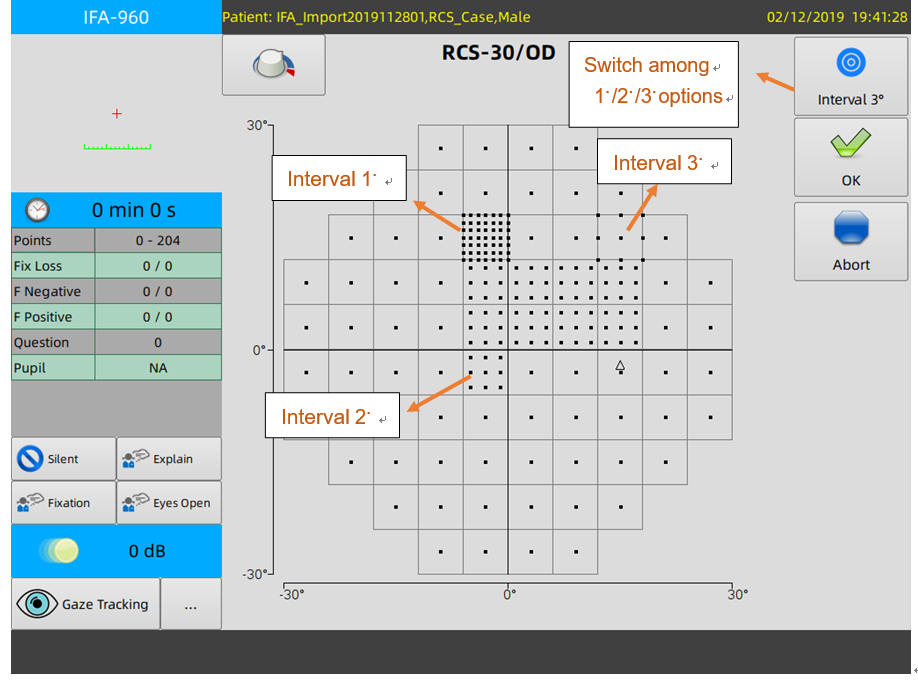The image size is (918, 681).
Task: Click the perimeter bowl icon button
Action: [273, 65]
